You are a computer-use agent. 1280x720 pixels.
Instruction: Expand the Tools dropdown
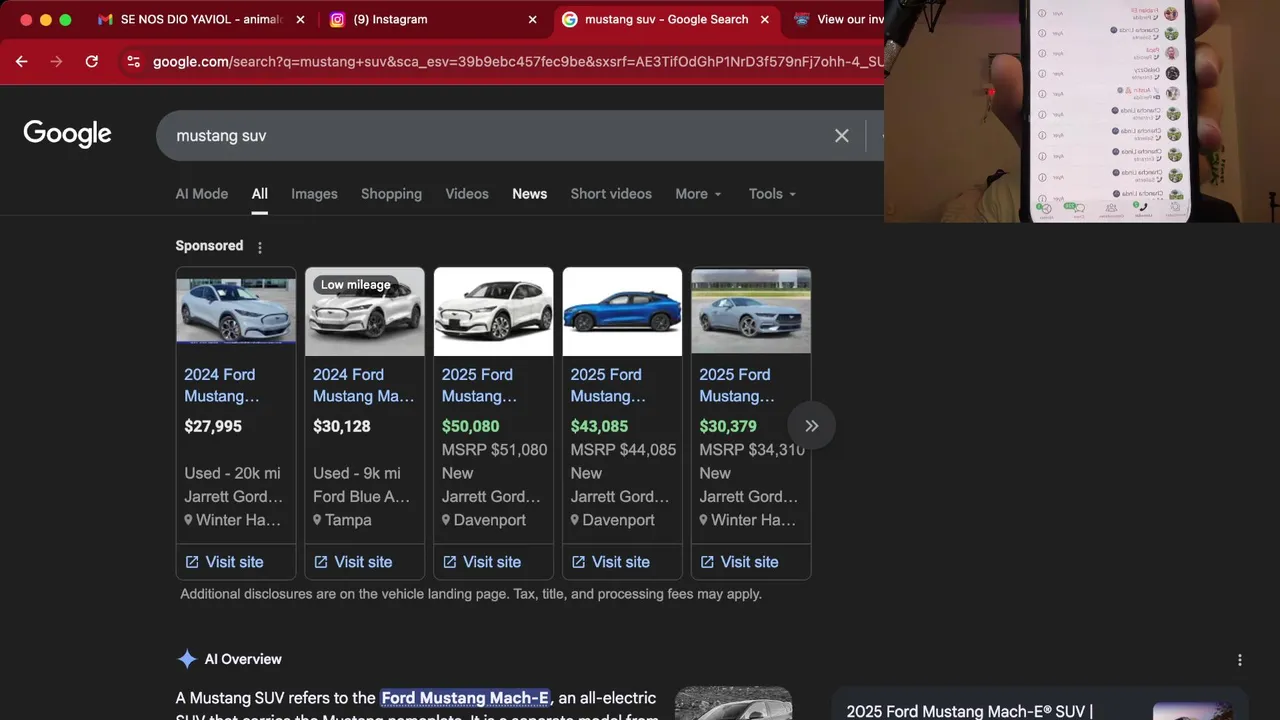(x=772, y=194)
